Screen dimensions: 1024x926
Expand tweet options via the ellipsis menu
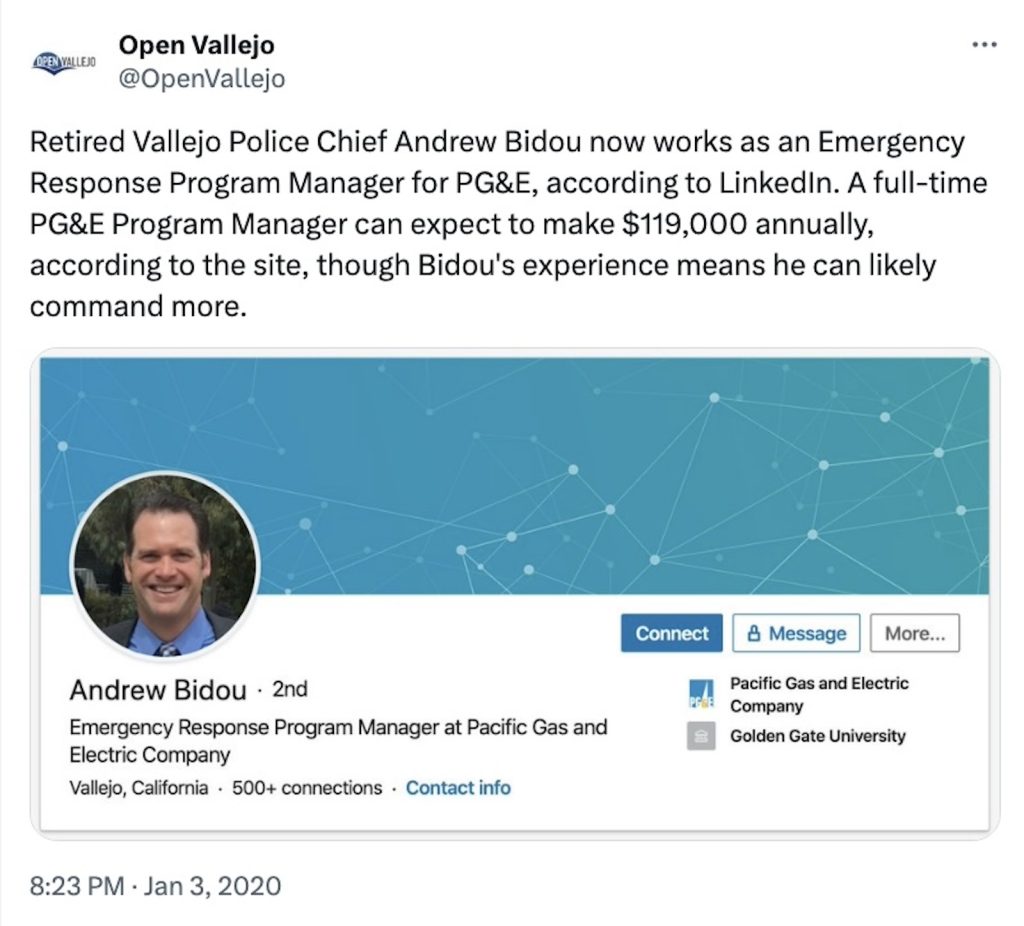coord(985,42)
